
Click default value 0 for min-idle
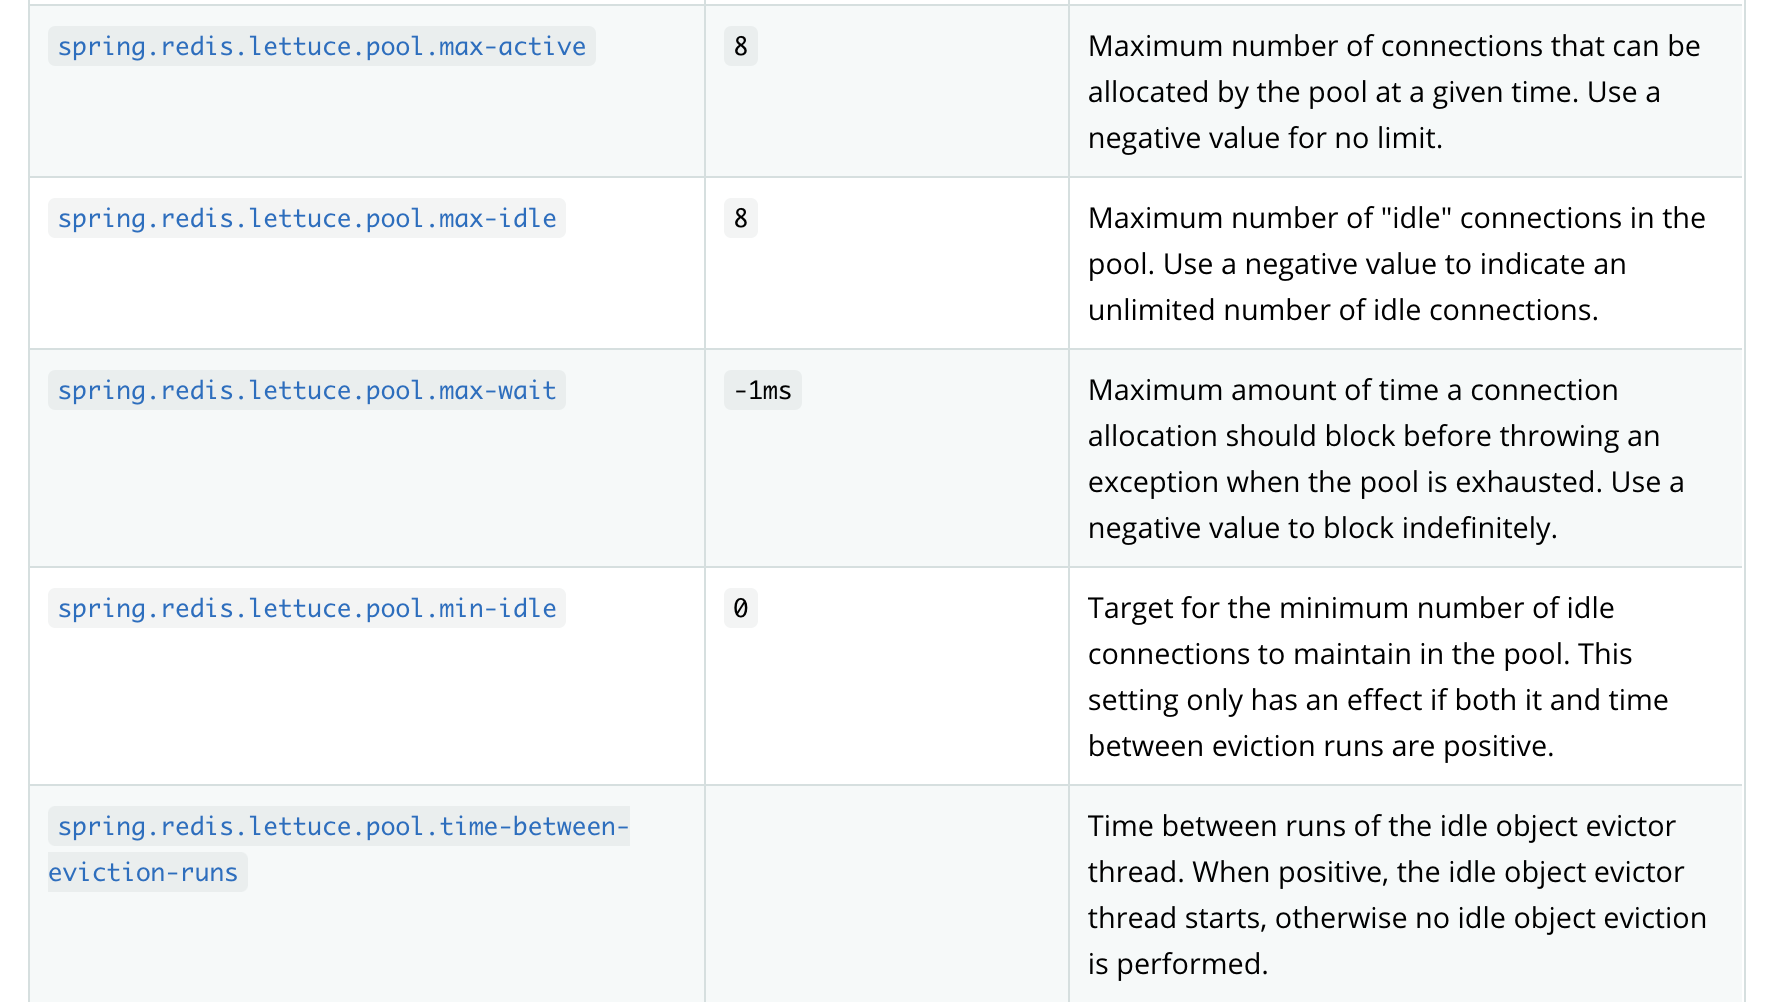pos(740,608)
